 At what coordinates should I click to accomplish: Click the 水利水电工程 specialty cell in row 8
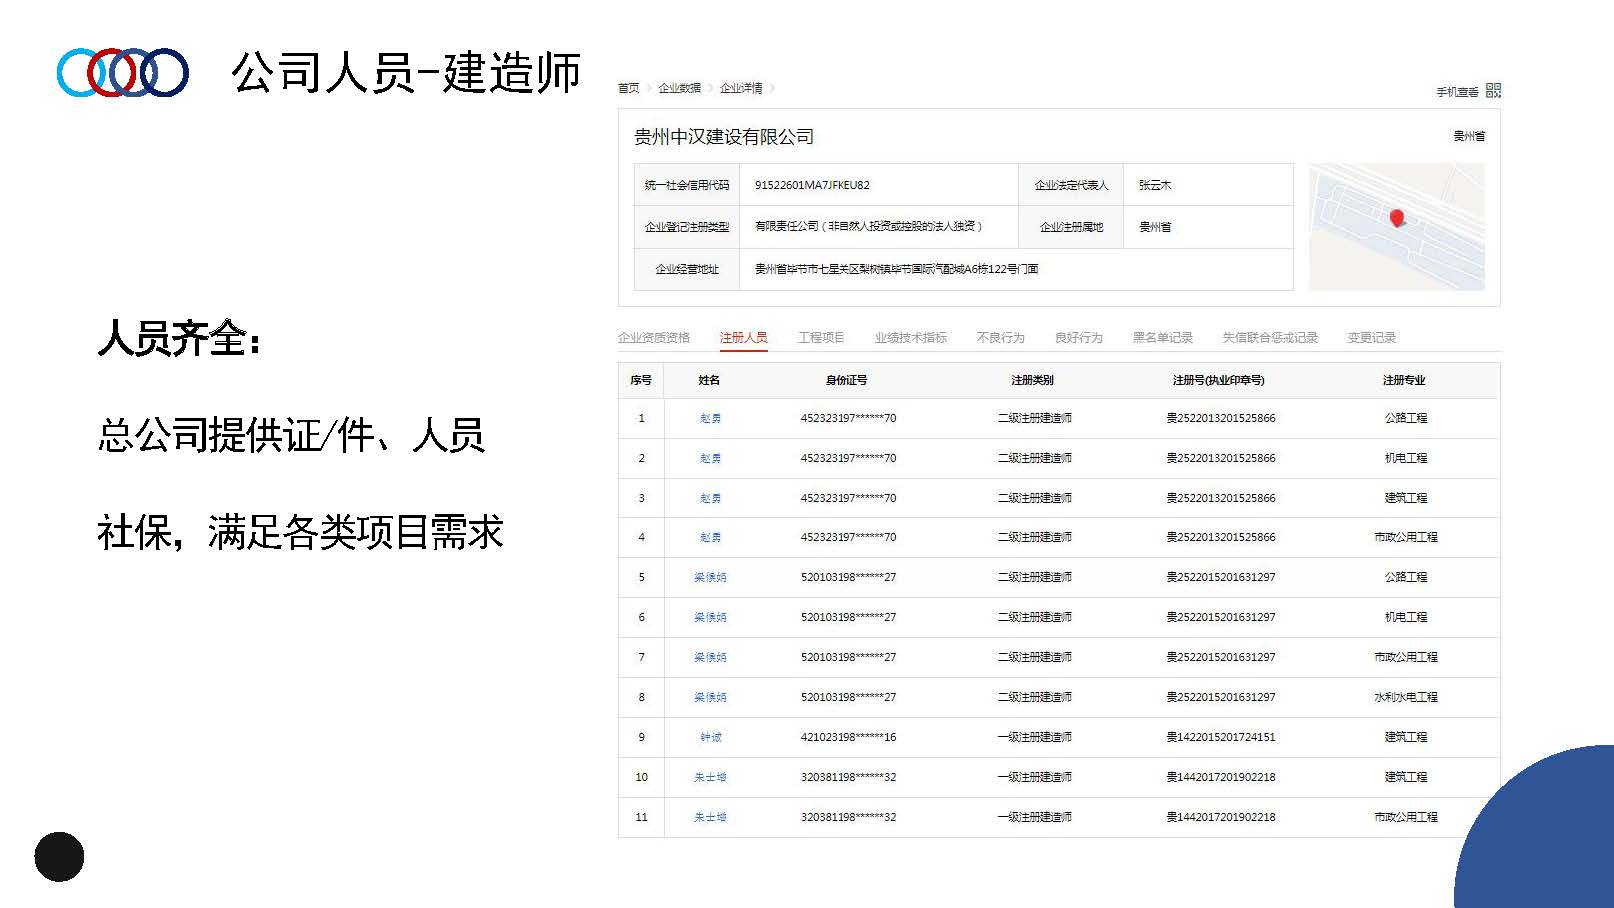1405,698
